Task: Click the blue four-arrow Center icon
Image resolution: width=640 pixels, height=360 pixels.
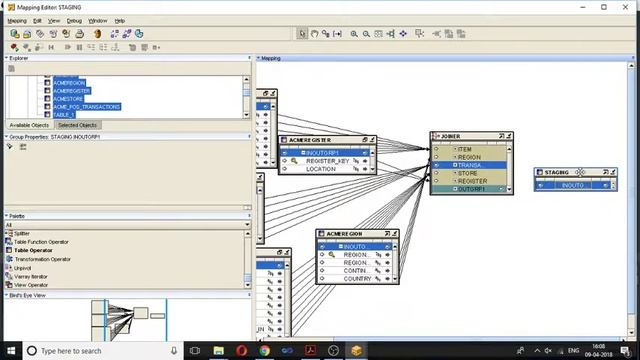Action: click(x=403, y=34)
